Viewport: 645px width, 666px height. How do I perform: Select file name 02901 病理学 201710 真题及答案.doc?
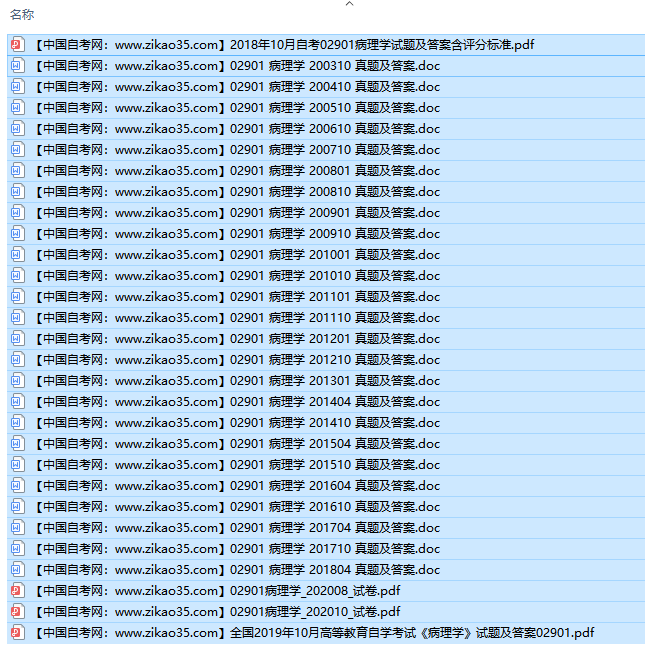(x=335, y=549)
